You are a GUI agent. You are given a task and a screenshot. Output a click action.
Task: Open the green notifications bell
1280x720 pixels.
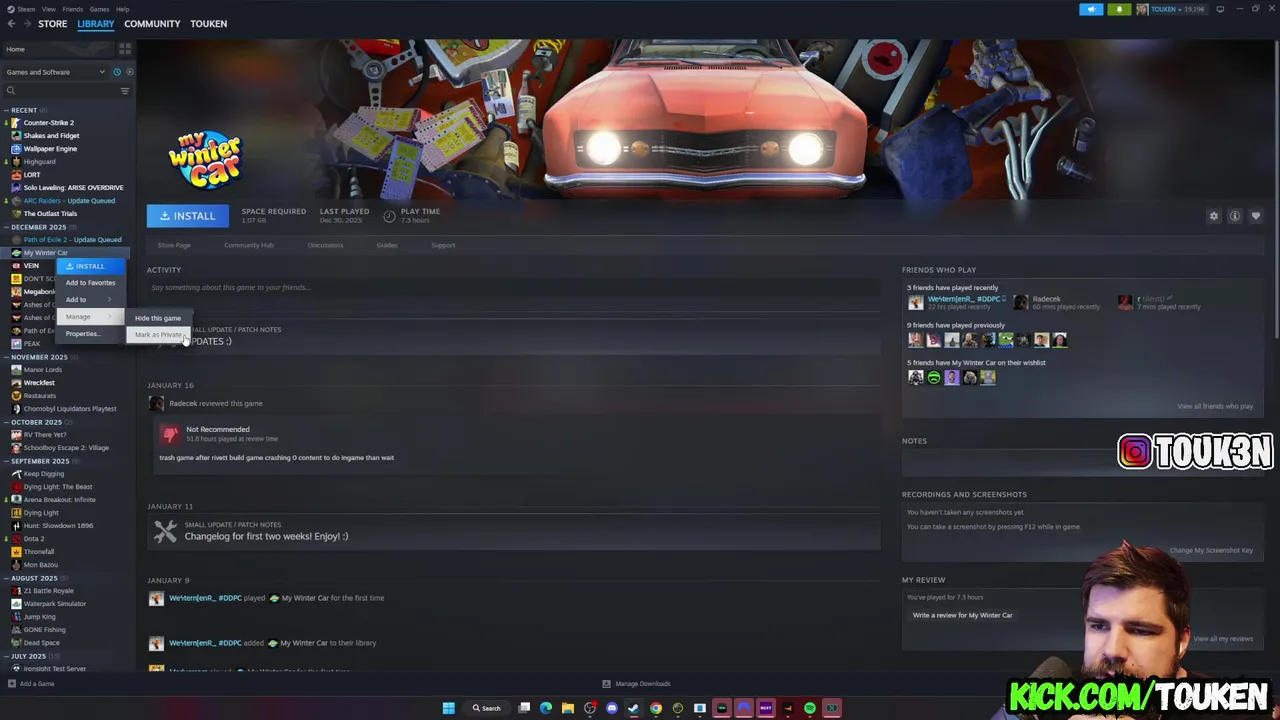tap(1119, 9)
